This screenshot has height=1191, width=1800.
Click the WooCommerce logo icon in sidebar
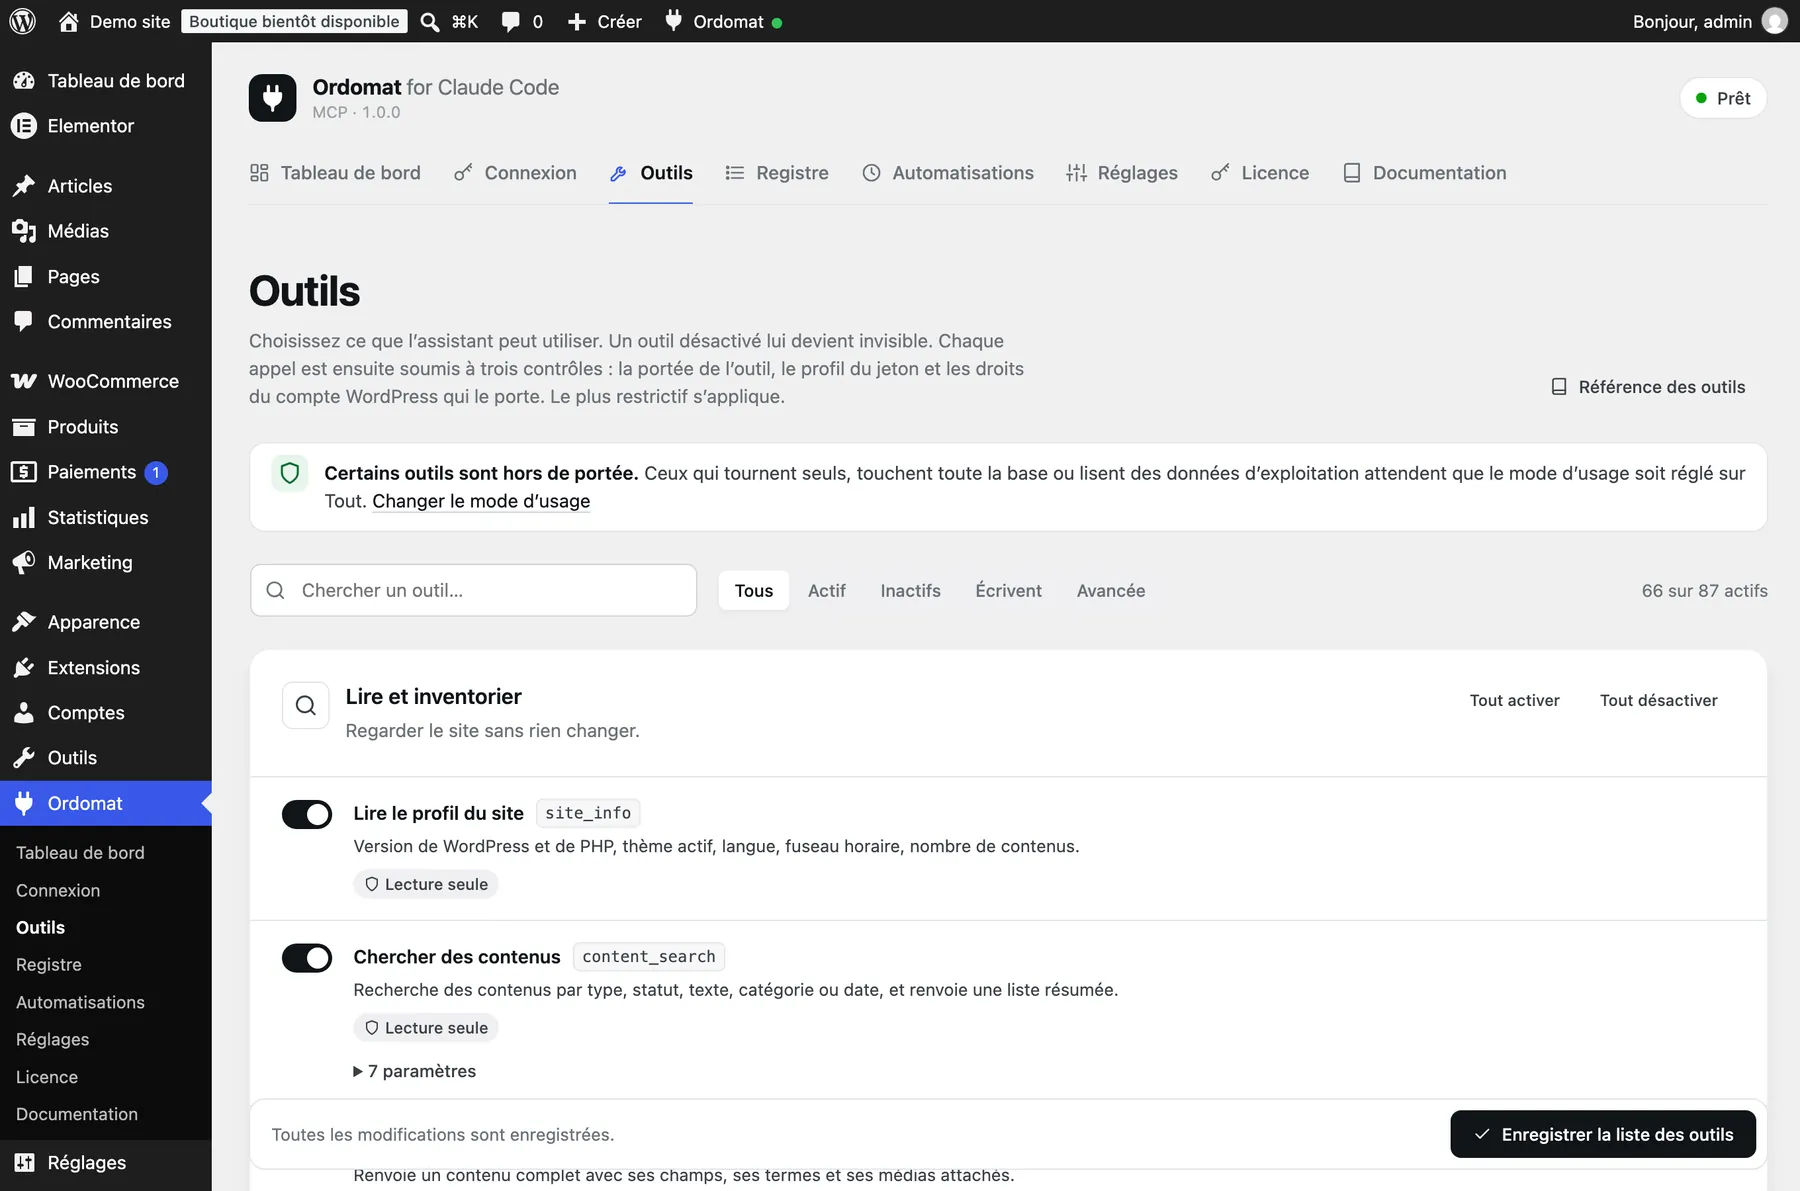(x=24, y=382)
